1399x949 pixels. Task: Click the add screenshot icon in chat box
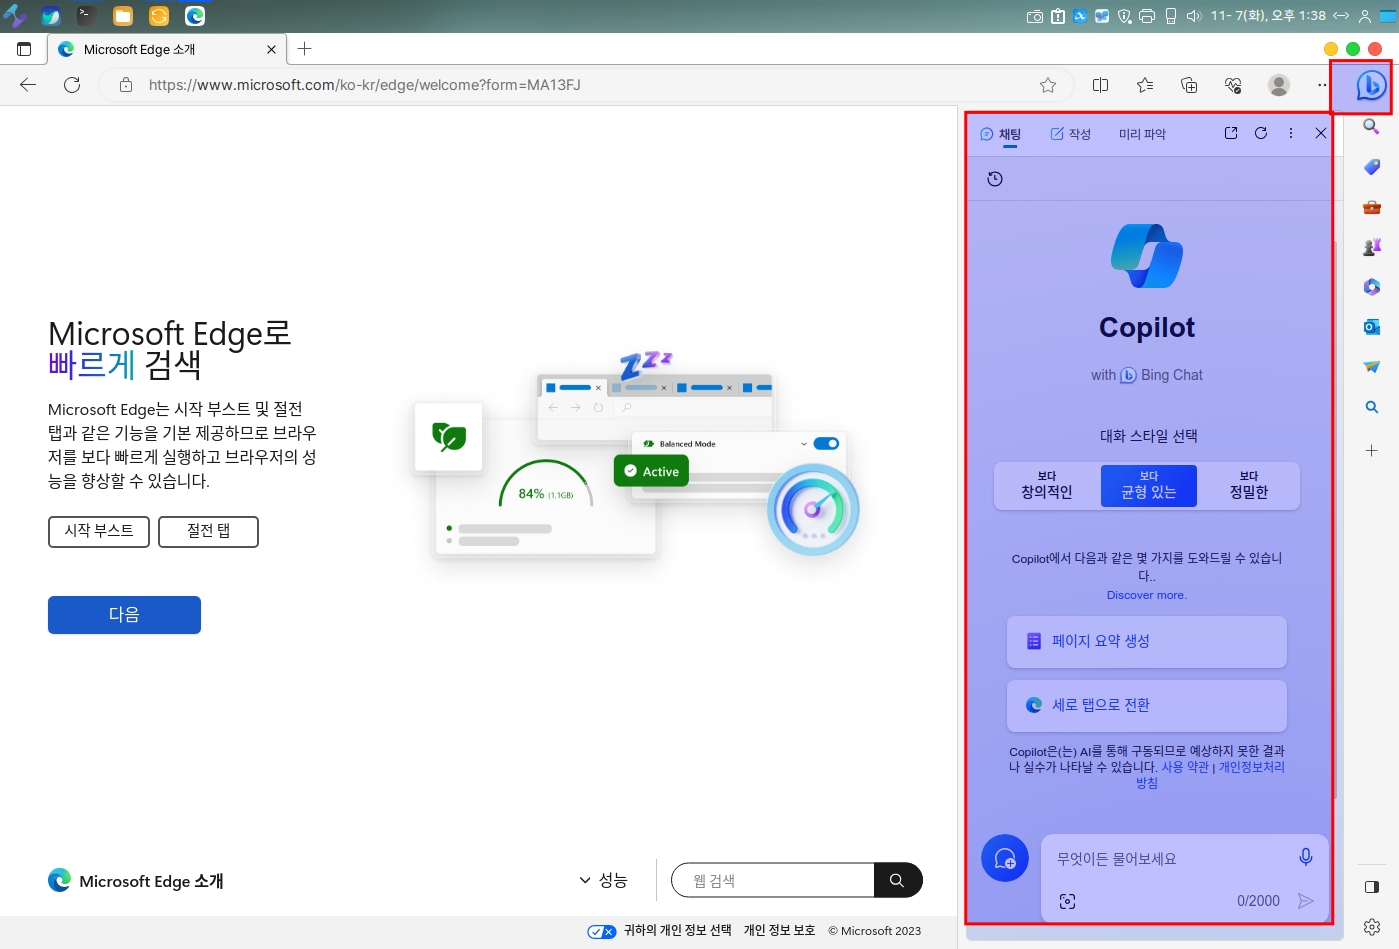point(1067,901)
